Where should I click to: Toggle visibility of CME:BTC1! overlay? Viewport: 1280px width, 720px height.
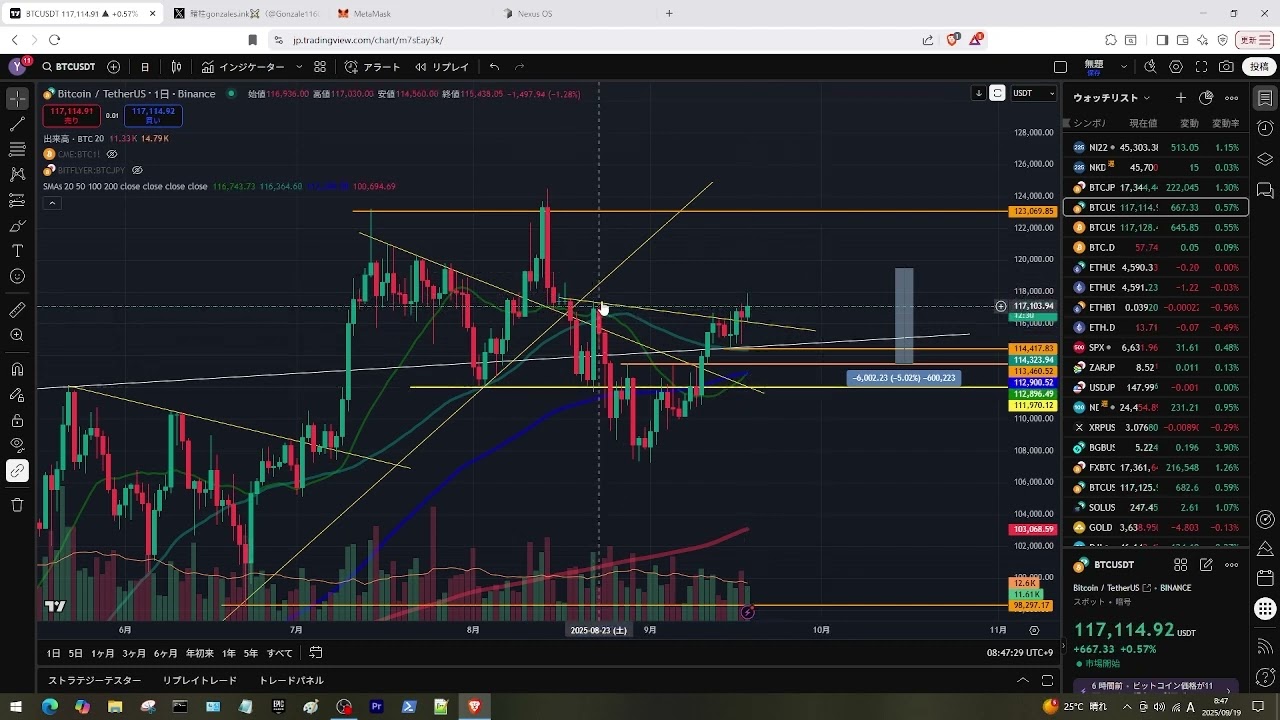click(x=112, y=154)
